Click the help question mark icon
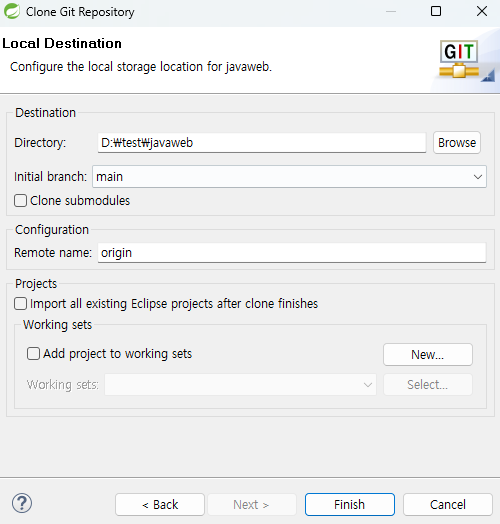This screenshot has height=524, width=500. pos(22,503)
